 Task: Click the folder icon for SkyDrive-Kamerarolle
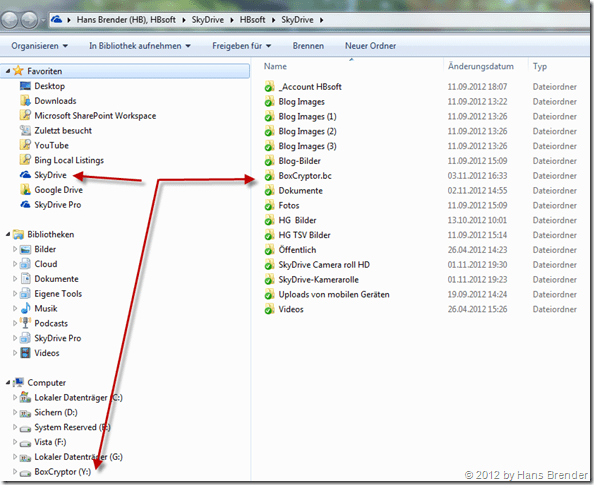[269, 280]
